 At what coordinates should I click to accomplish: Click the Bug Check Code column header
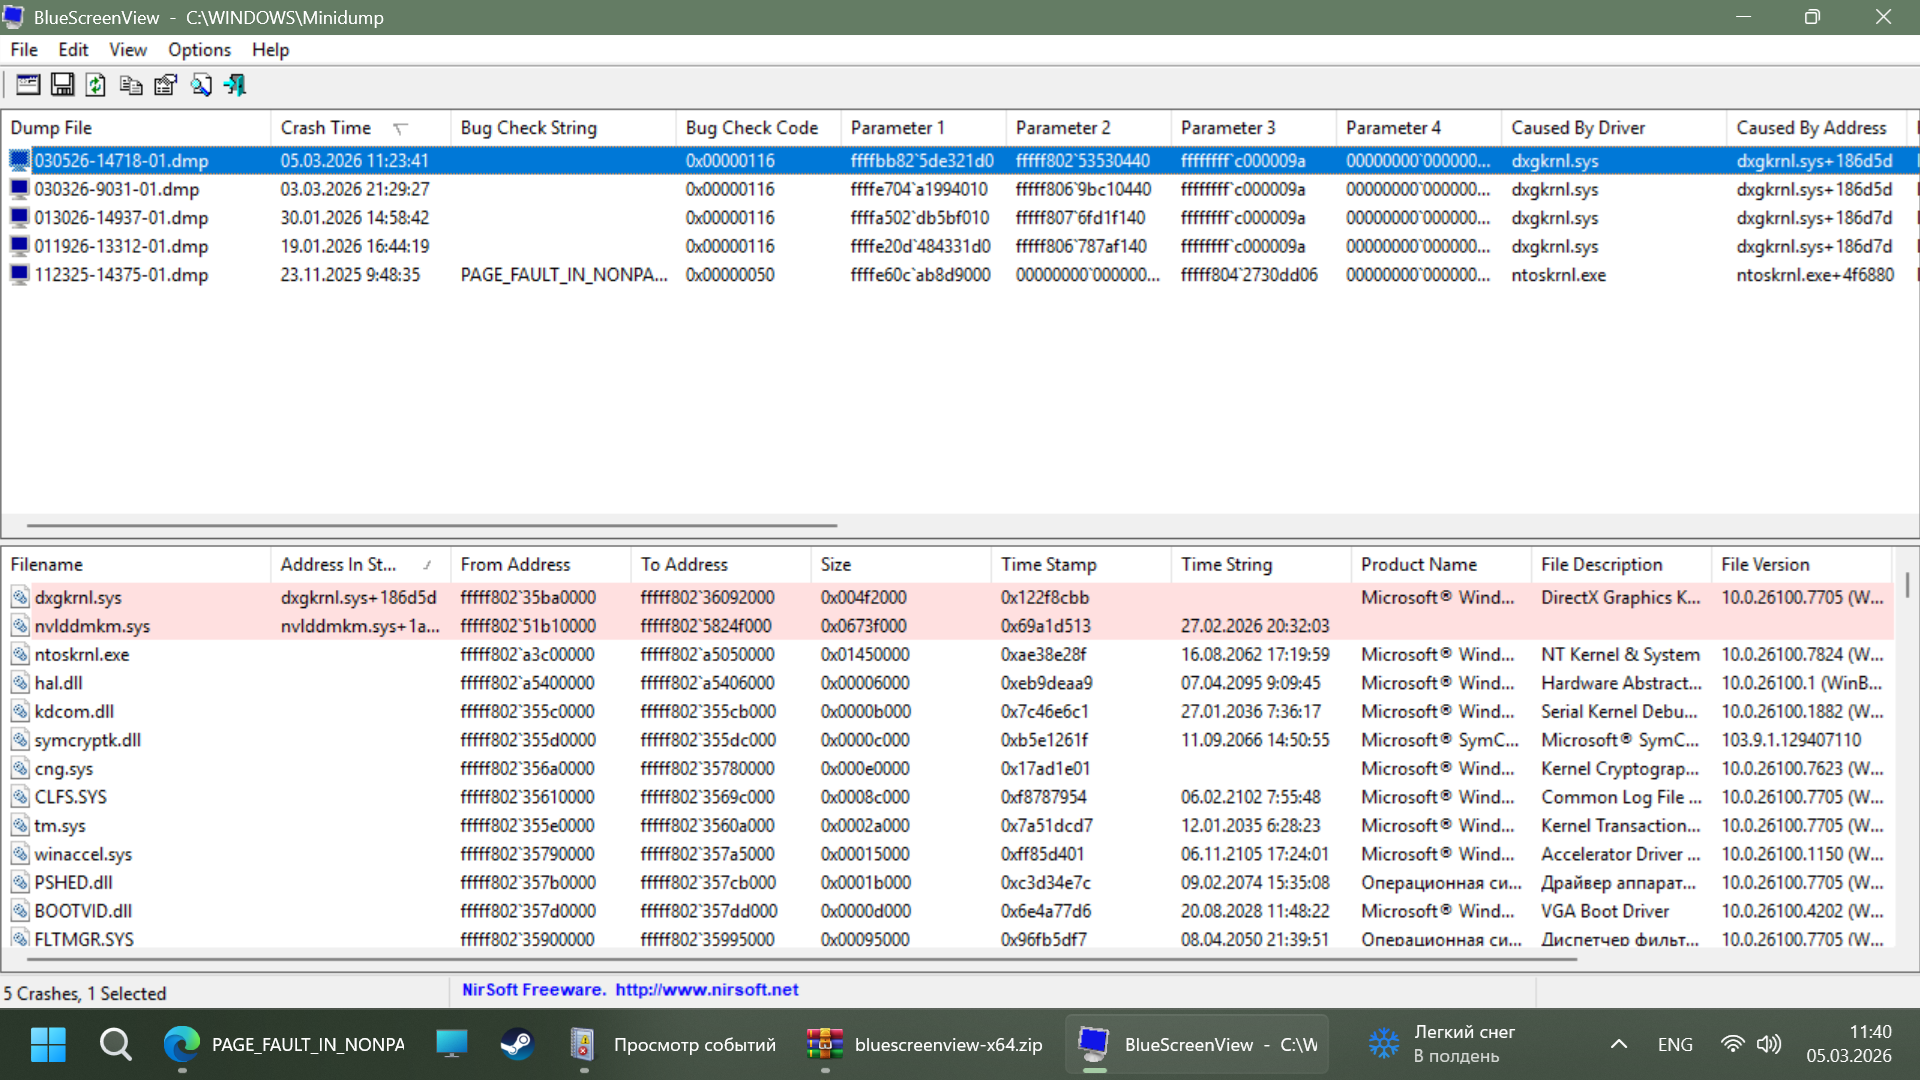pos(751,128)
